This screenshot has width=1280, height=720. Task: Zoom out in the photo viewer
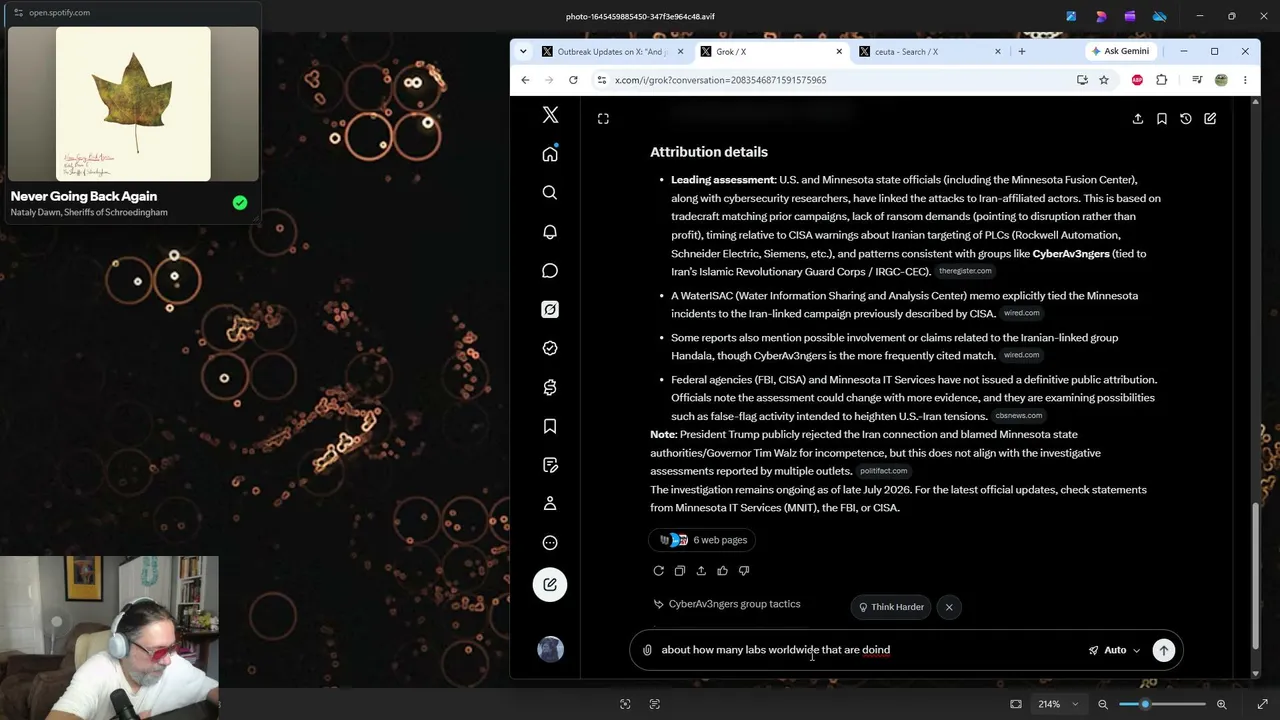1103,704
